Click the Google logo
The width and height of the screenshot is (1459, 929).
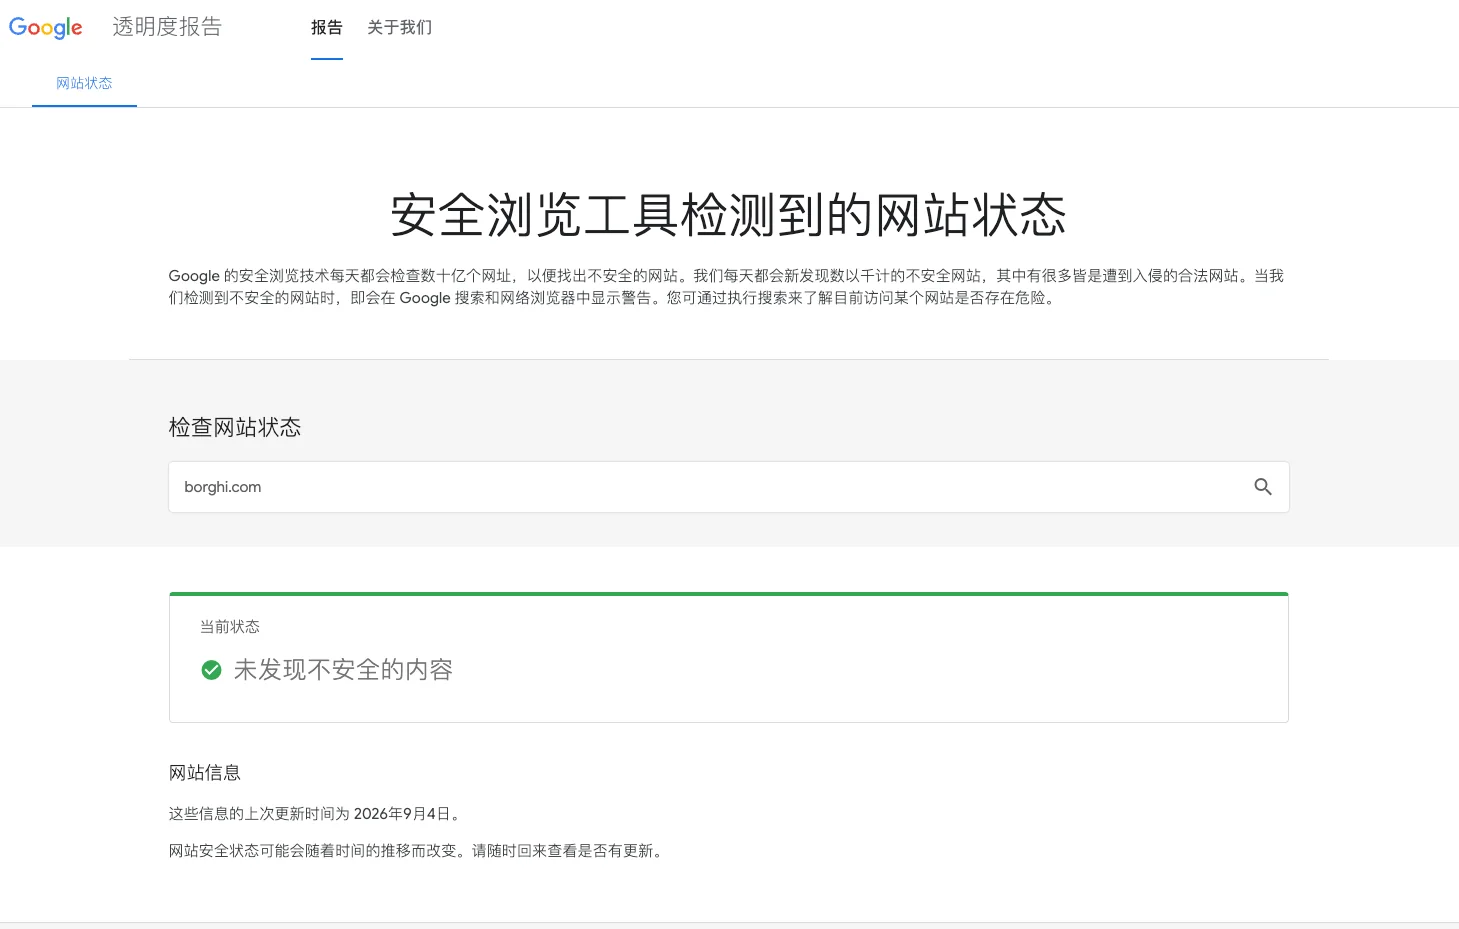pyautogui.click(x=46, y=28)
